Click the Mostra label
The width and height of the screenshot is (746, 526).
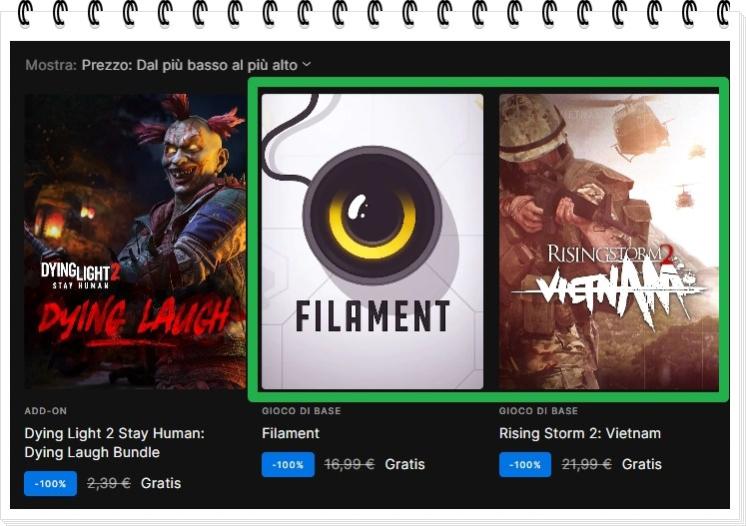[x=50, y=64]
